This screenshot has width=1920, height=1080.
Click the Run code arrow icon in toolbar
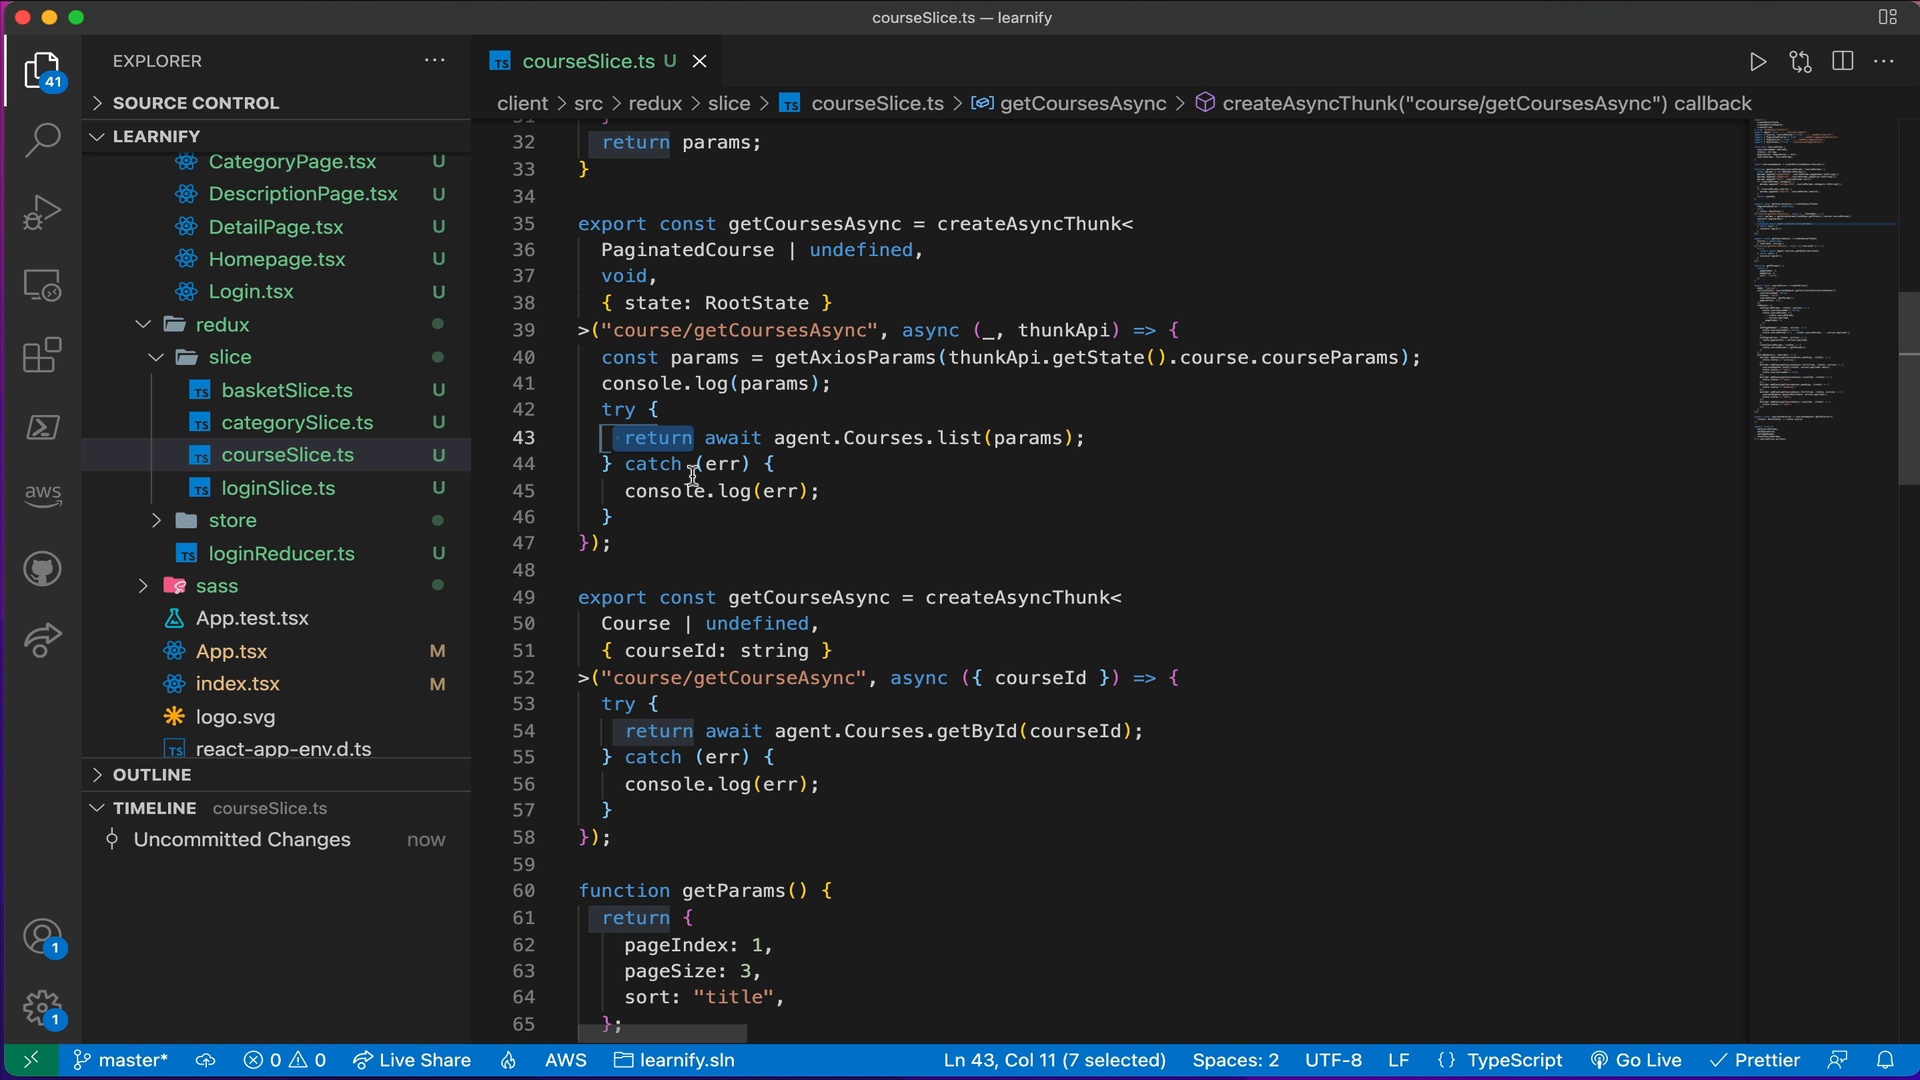point(1758,61)
